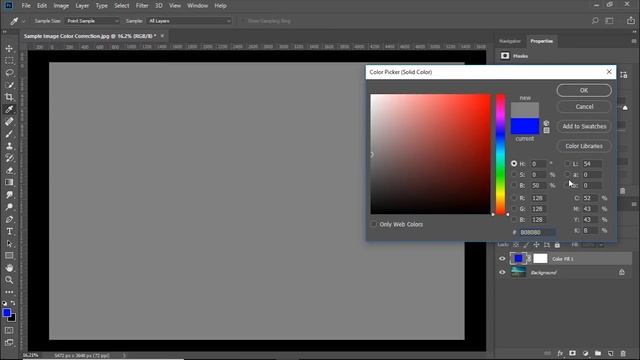Select the Path Selection tool

[x=9, y=244]
